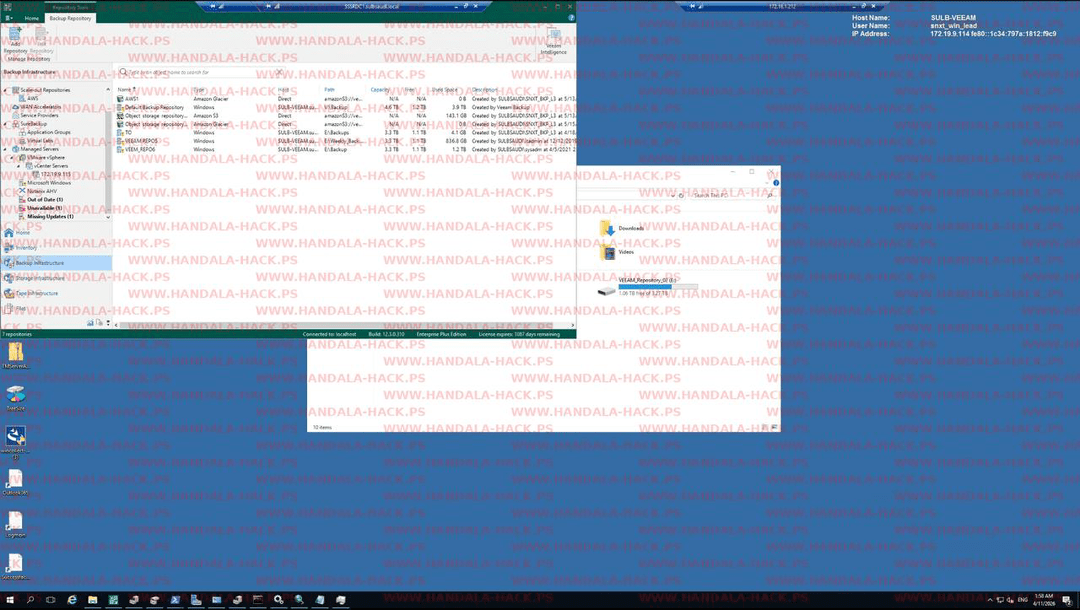Select Missing Updates (1) tree node

(45, 216)
